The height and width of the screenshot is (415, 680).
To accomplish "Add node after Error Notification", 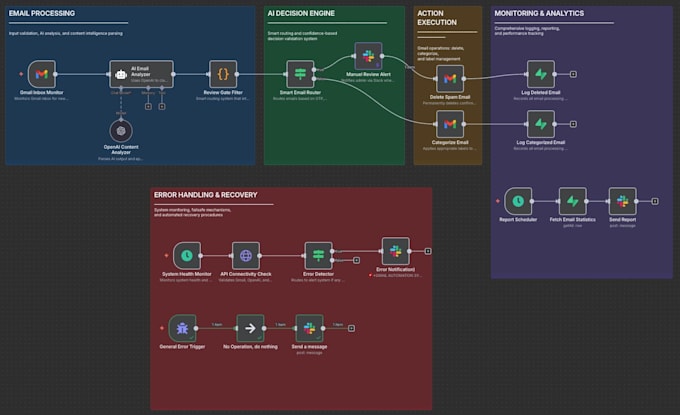I will click(x=428, y=251).
